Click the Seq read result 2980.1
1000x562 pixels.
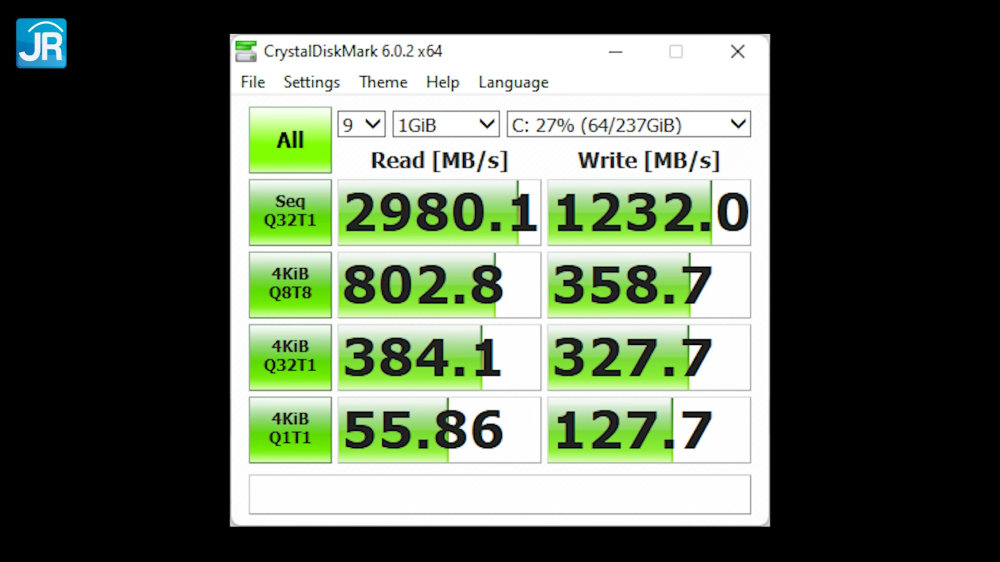pyautogui.click(x=439, y=212)
